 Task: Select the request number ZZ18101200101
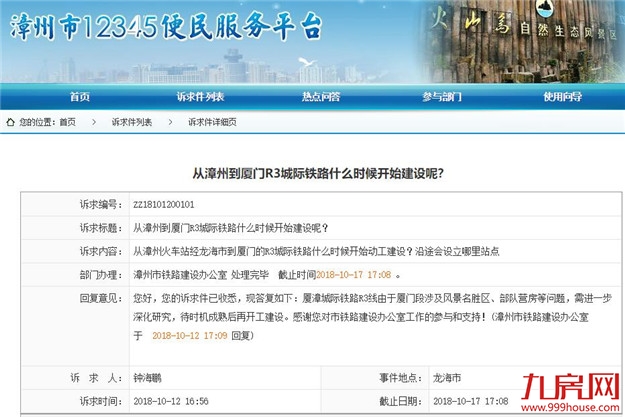(x=164, y=205)
